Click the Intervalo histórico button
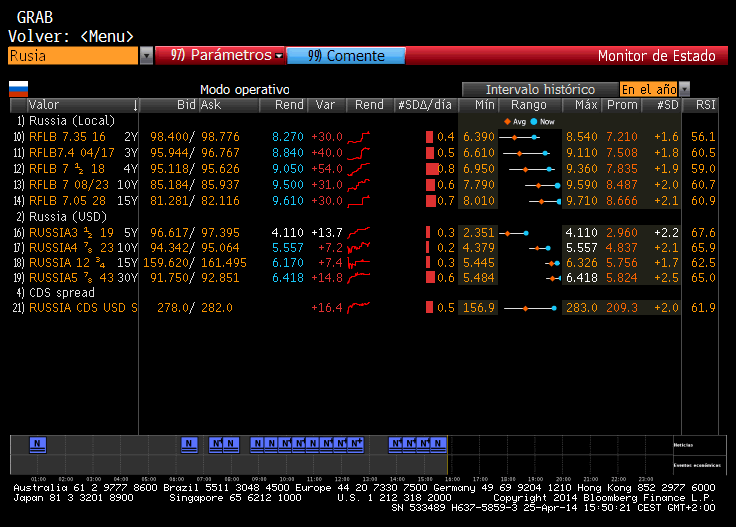 (x=540, y=89)
